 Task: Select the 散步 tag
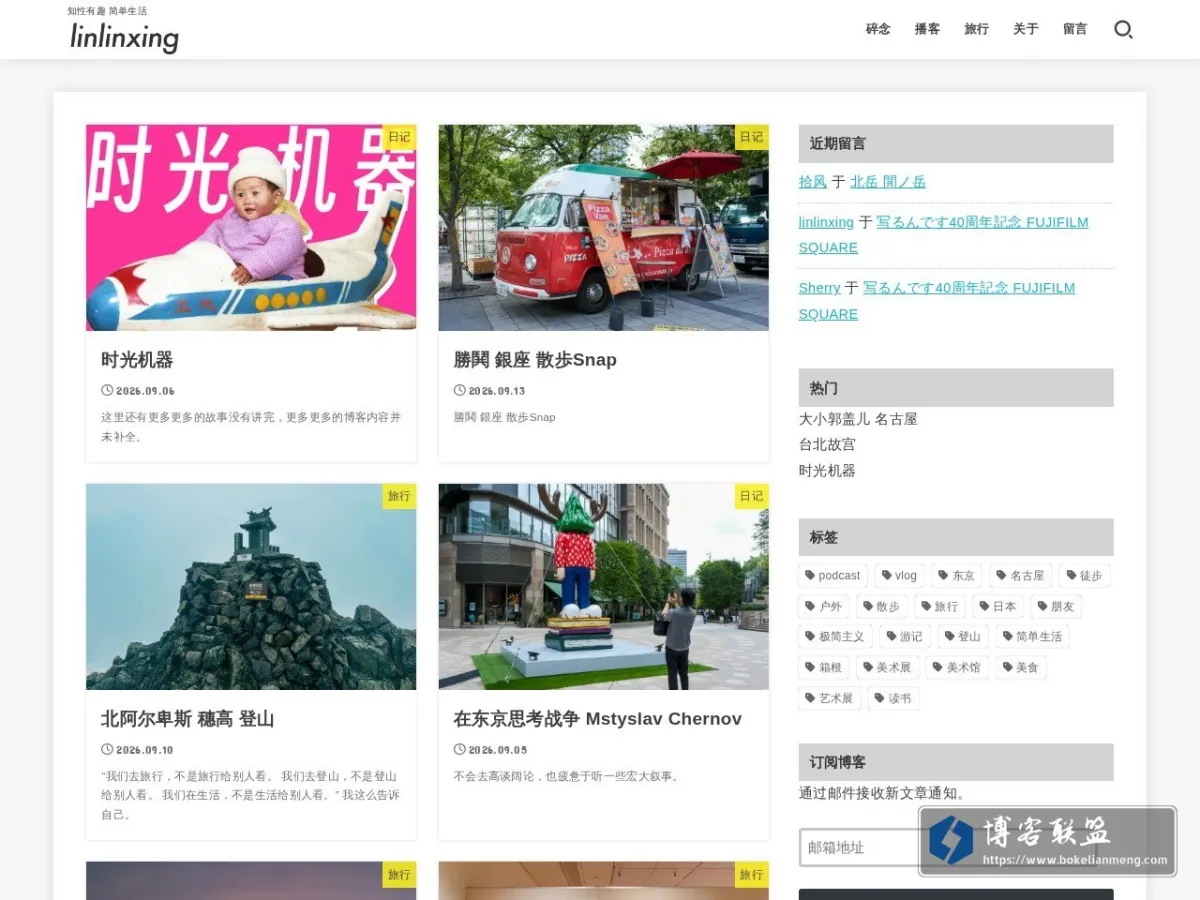[x=882, y=606]
